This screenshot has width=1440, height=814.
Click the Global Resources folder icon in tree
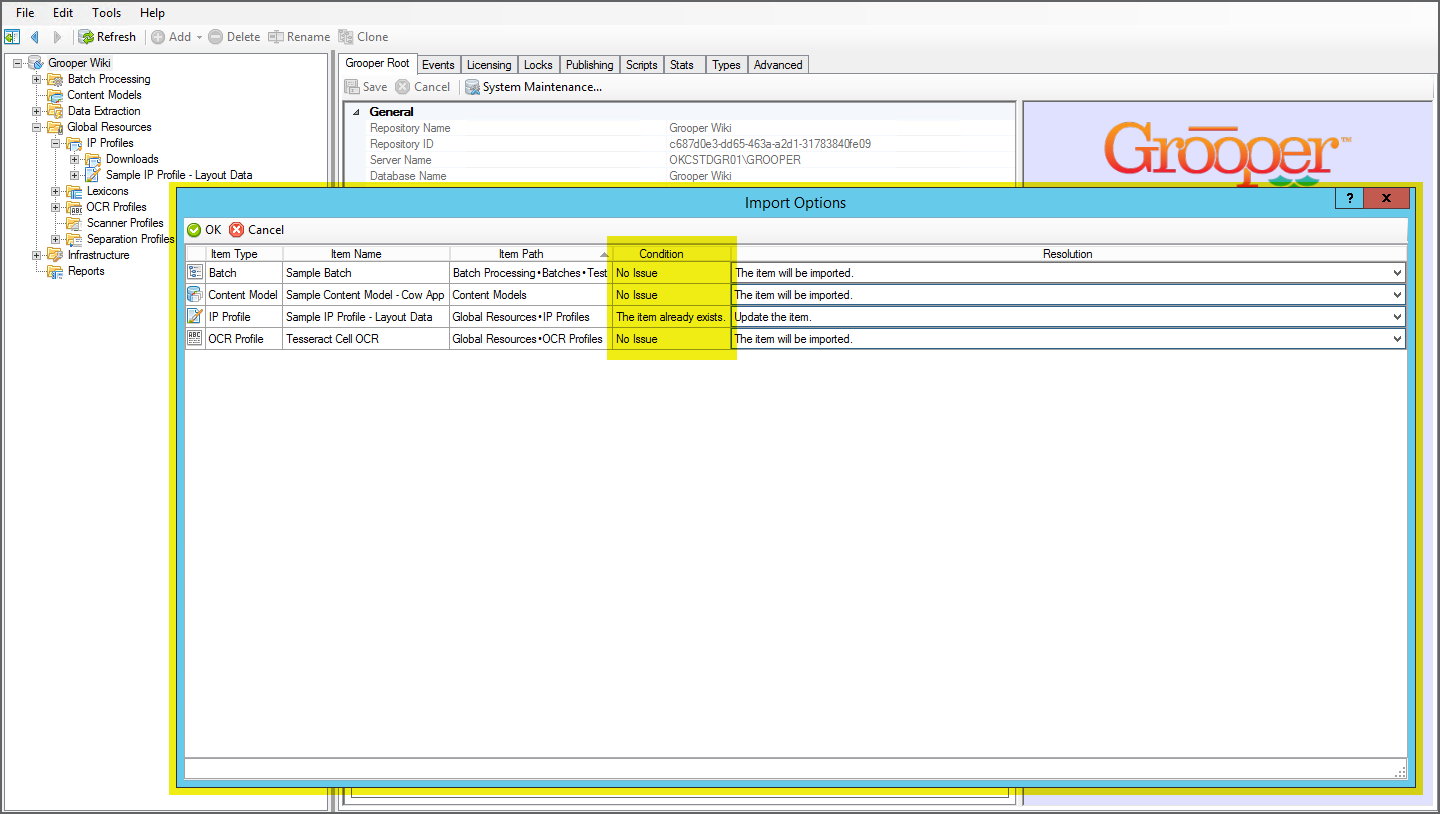[x=55, y=127]
